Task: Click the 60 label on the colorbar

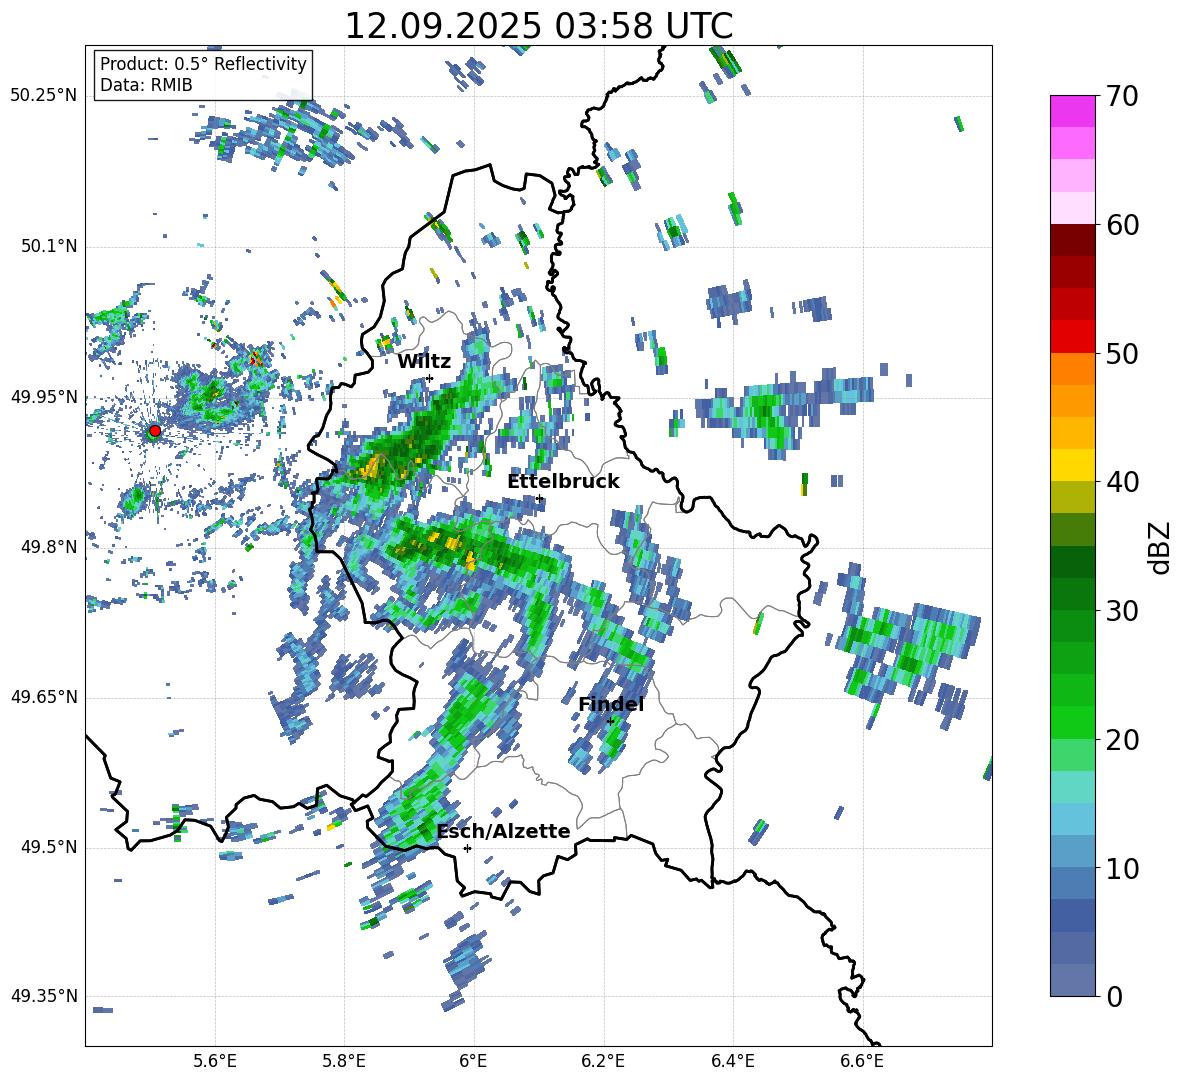Action: click(1121, 225)
